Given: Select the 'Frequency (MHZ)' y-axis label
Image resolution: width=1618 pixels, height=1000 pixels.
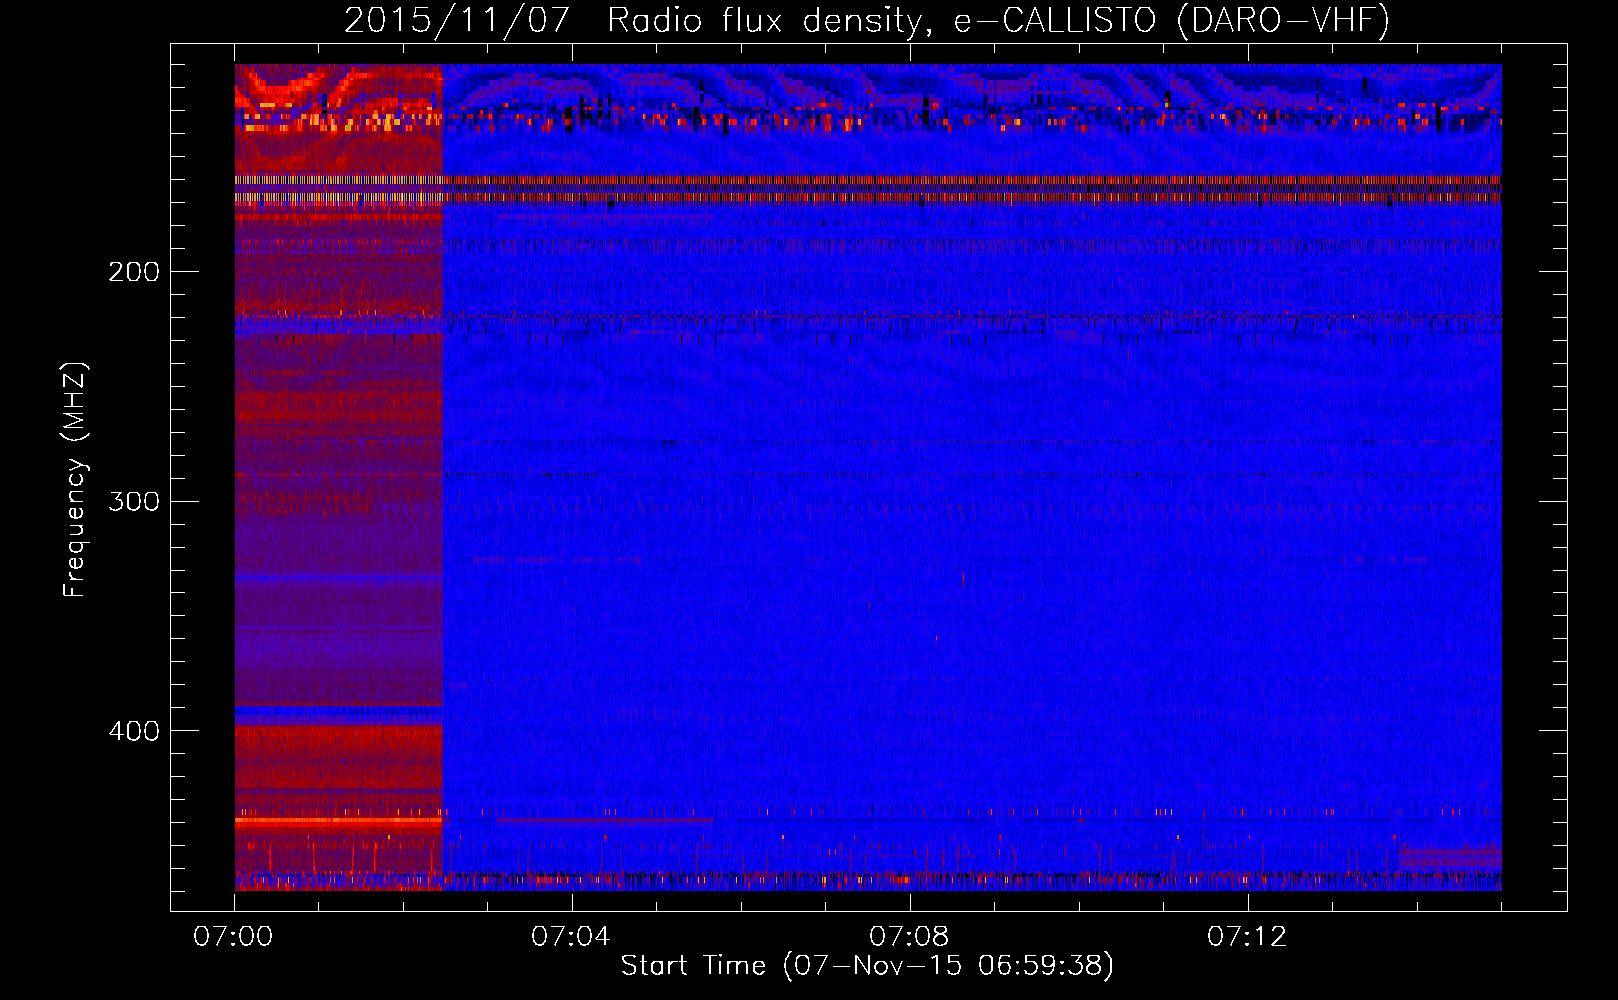Looking at the screenshot, I should (x=75, y=480).
